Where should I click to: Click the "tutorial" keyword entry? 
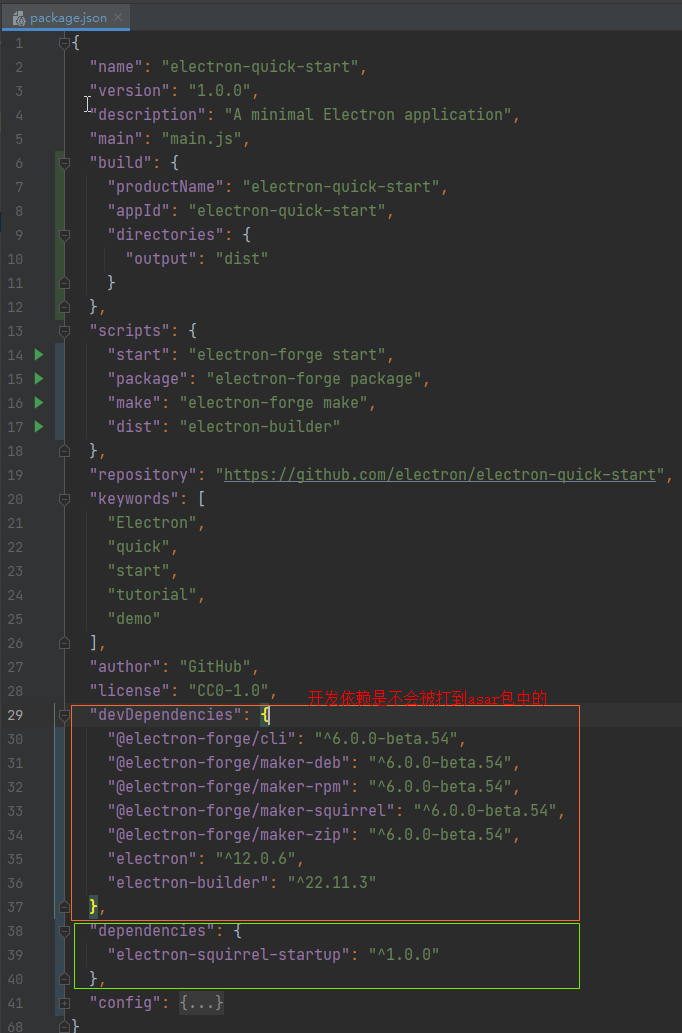[x=152, y=595]
